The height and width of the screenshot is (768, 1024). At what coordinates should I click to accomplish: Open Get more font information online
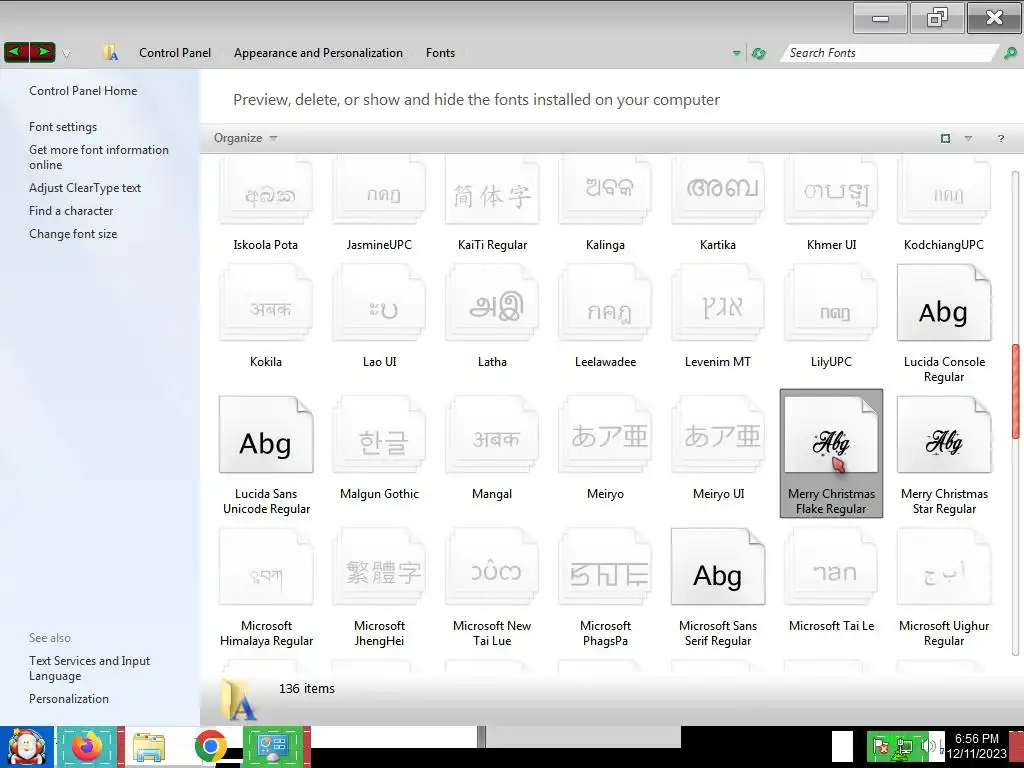(x=99, y=157)
